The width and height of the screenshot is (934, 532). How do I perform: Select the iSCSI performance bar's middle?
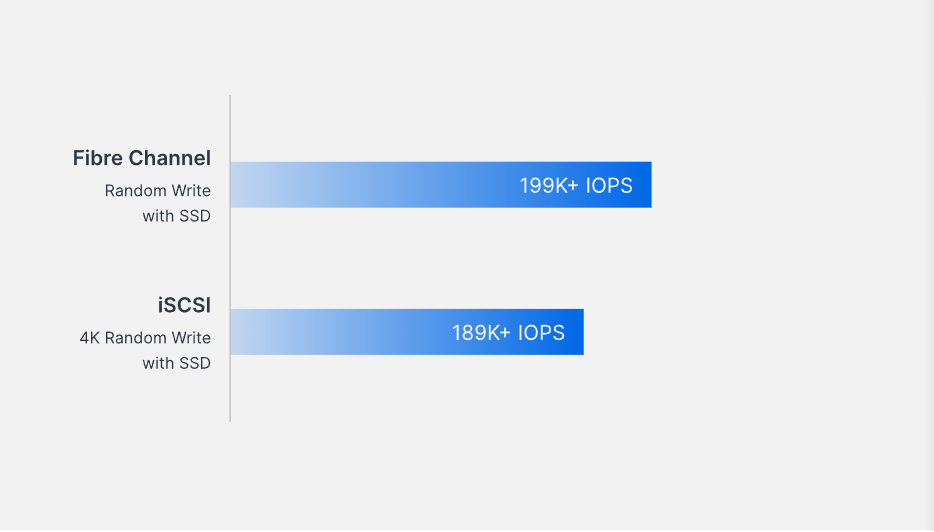[407, 332]
